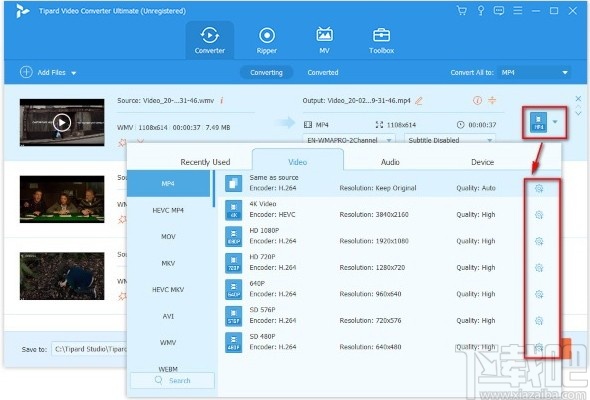Switch to the Device tab
The width and height of the screenshot is (590, 400).
click(482, 162)
